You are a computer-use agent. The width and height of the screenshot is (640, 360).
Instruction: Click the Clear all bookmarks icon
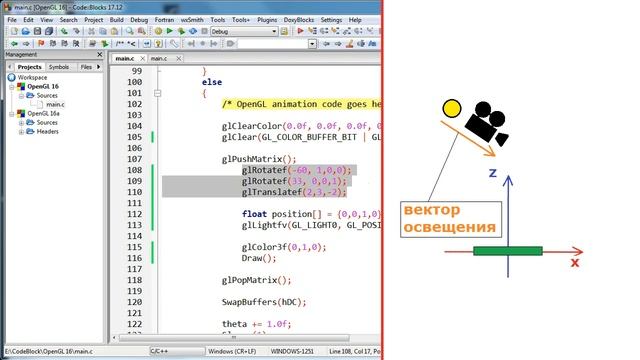(76, 43)
